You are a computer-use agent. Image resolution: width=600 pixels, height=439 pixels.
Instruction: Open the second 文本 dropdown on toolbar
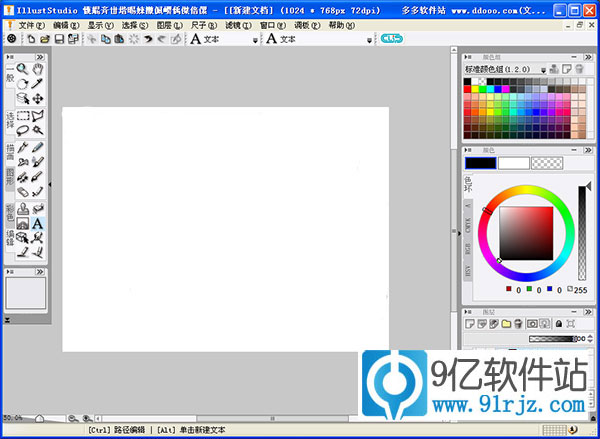point(369,40)
